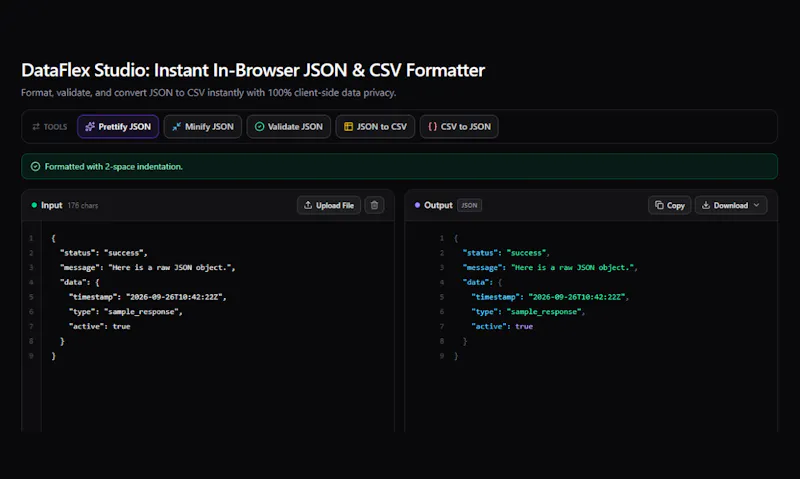Click the "Input" panel label

[52, 205]
